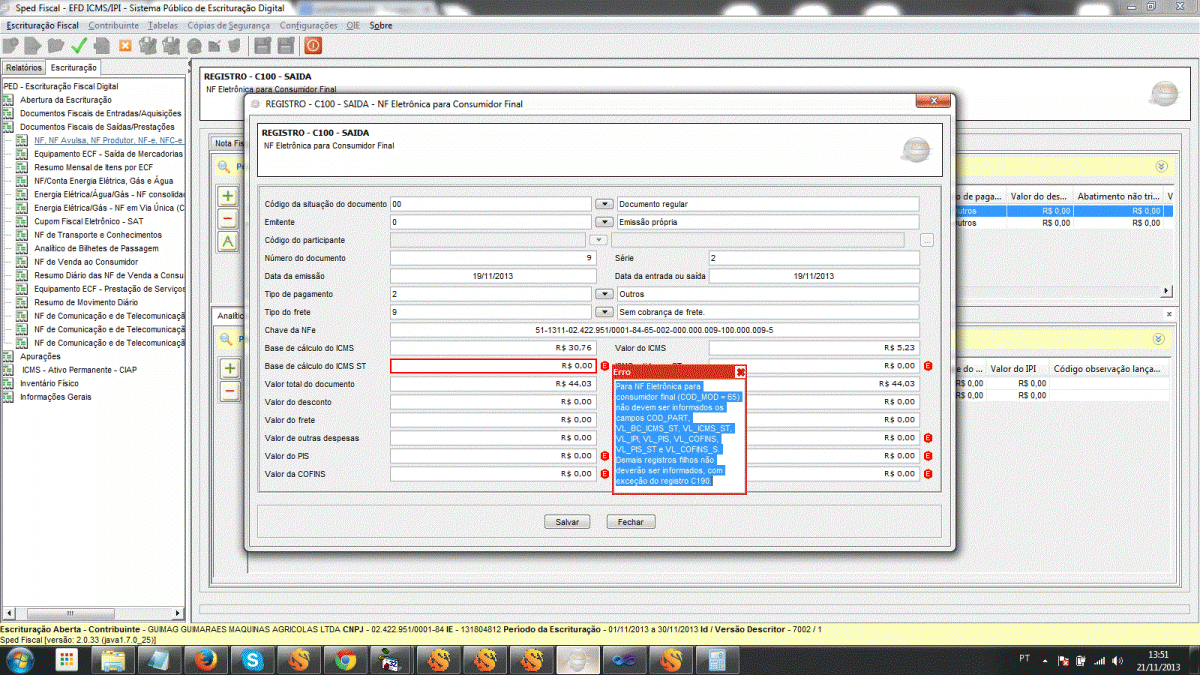
Task: Open the Contribuinte menu
Action: click(114, 24)
